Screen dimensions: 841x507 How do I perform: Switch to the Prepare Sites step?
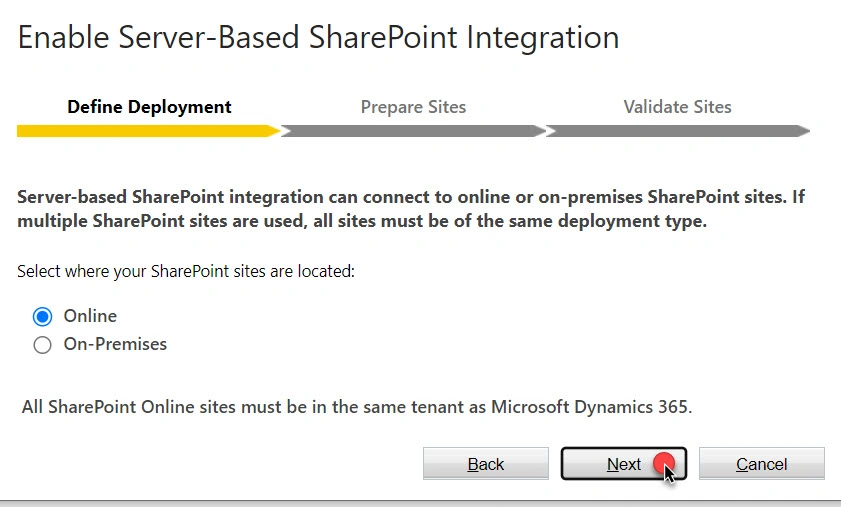click(x=413, y=107)
